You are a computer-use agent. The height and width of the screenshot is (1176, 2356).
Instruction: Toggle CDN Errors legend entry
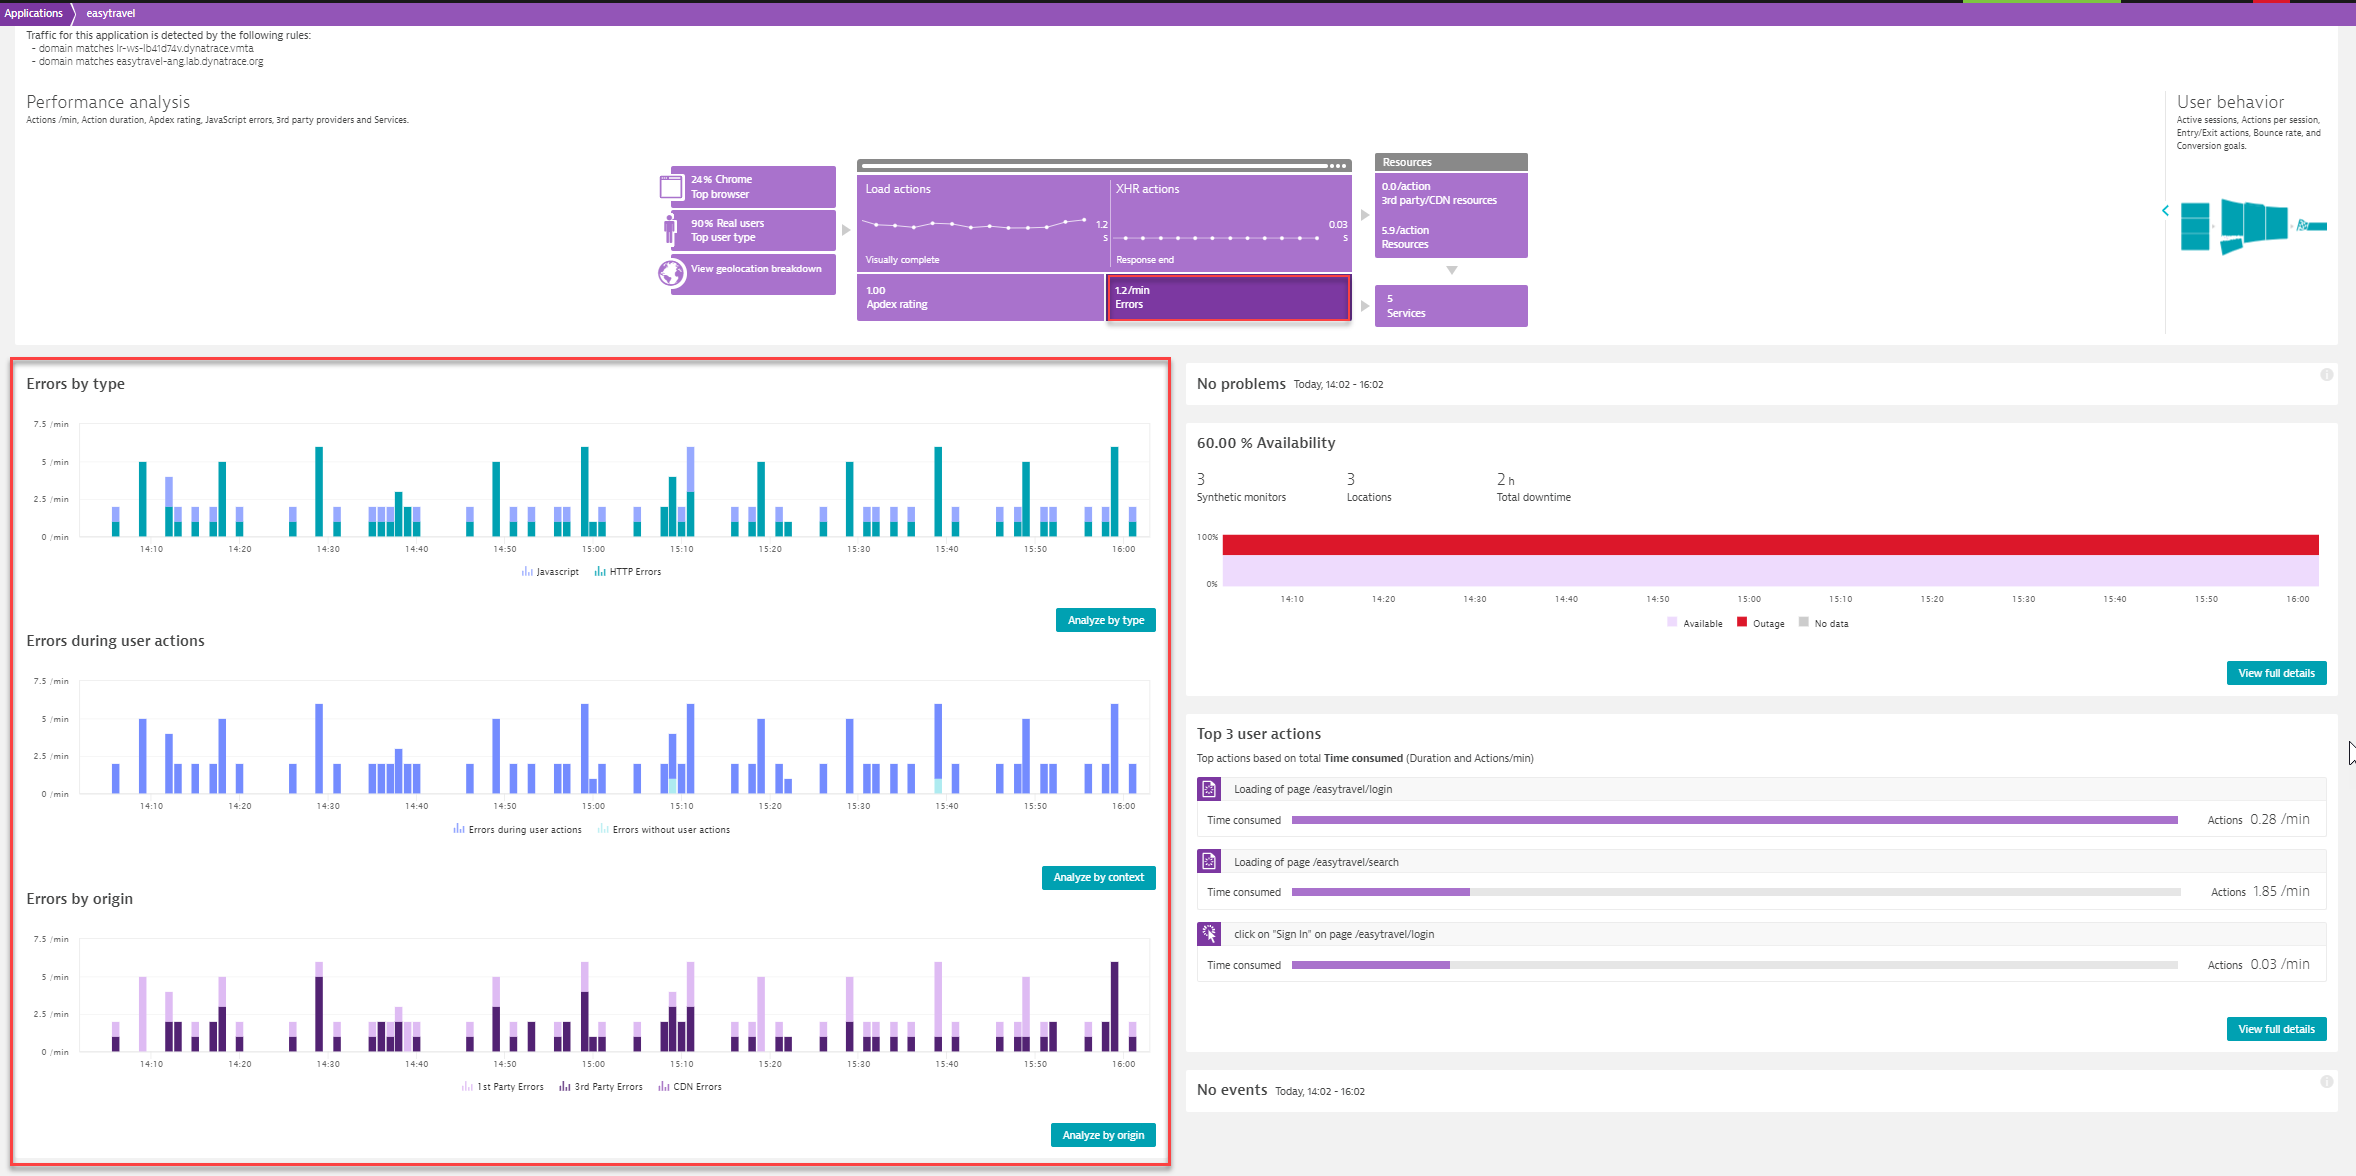coord(690,1087)
